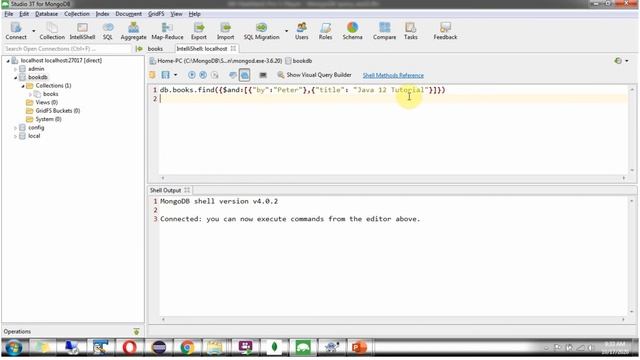This screenshot has width=640, height=360.
Task: Click the greyed third run icon in shell toolbar
Action: click(x=215, y=75)
